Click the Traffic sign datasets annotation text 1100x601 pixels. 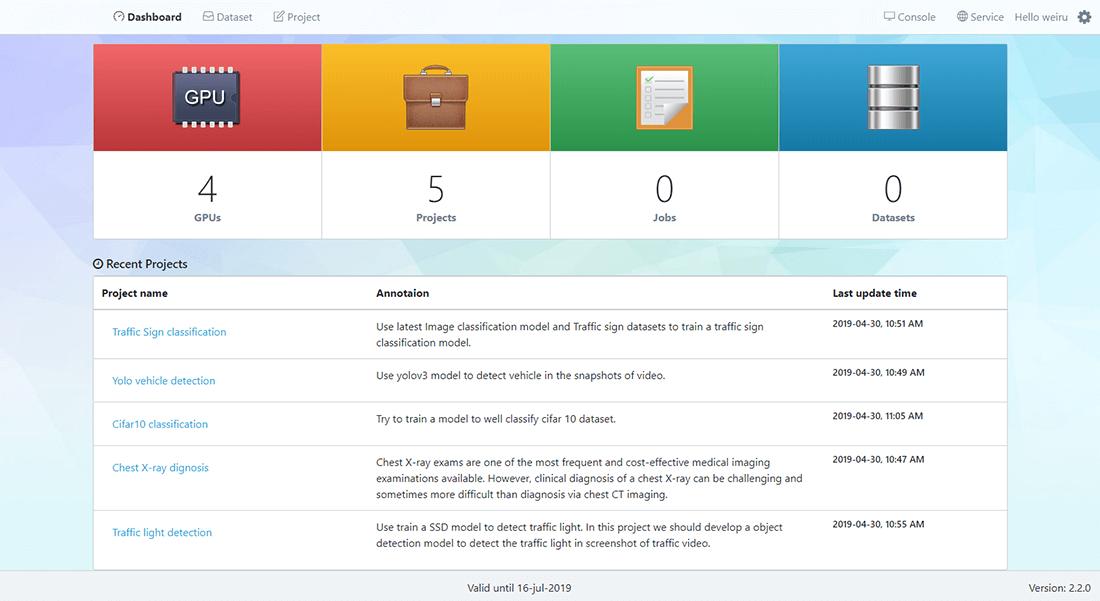click(570, 335)
